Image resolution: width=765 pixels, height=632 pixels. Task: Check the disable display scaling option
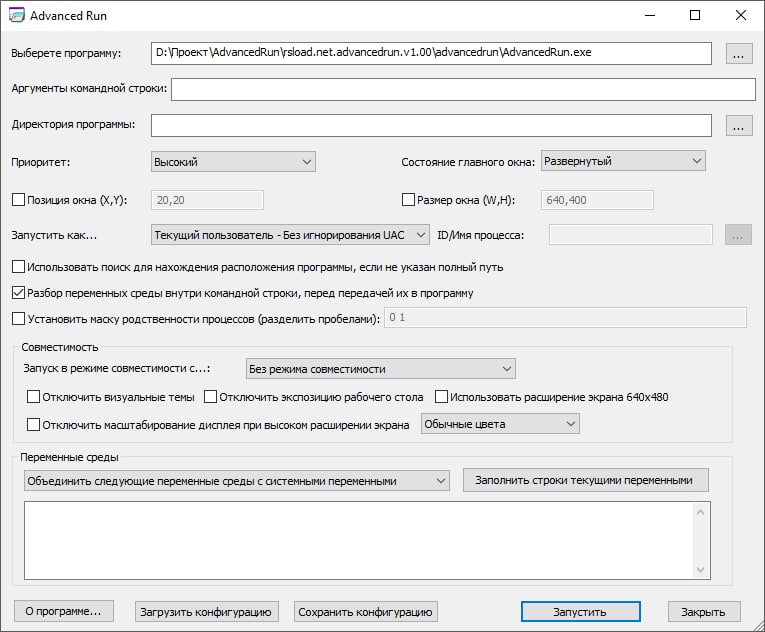[x=34, y=425]
